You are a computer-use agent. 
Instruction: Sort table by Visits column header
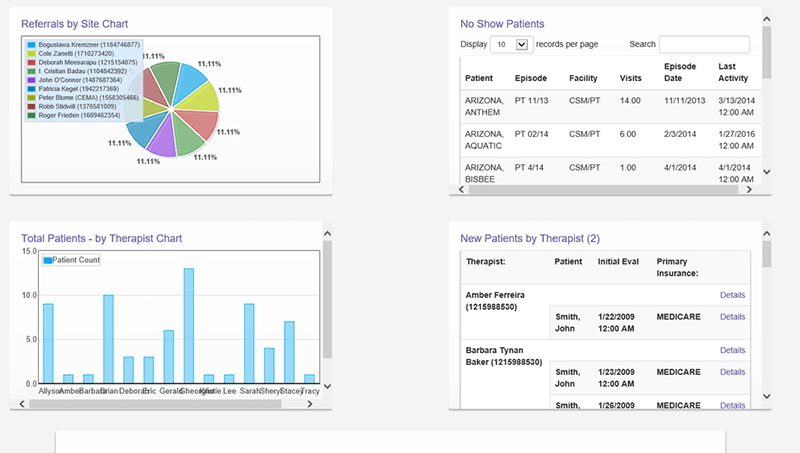click(630, 78)
